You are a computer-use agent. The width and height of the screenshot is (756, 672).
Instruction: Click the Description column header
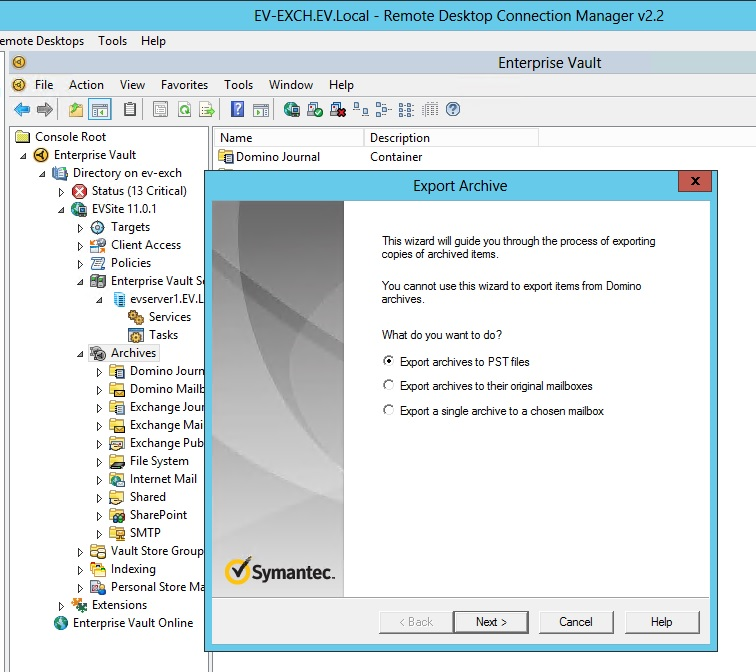pos(451,138)
